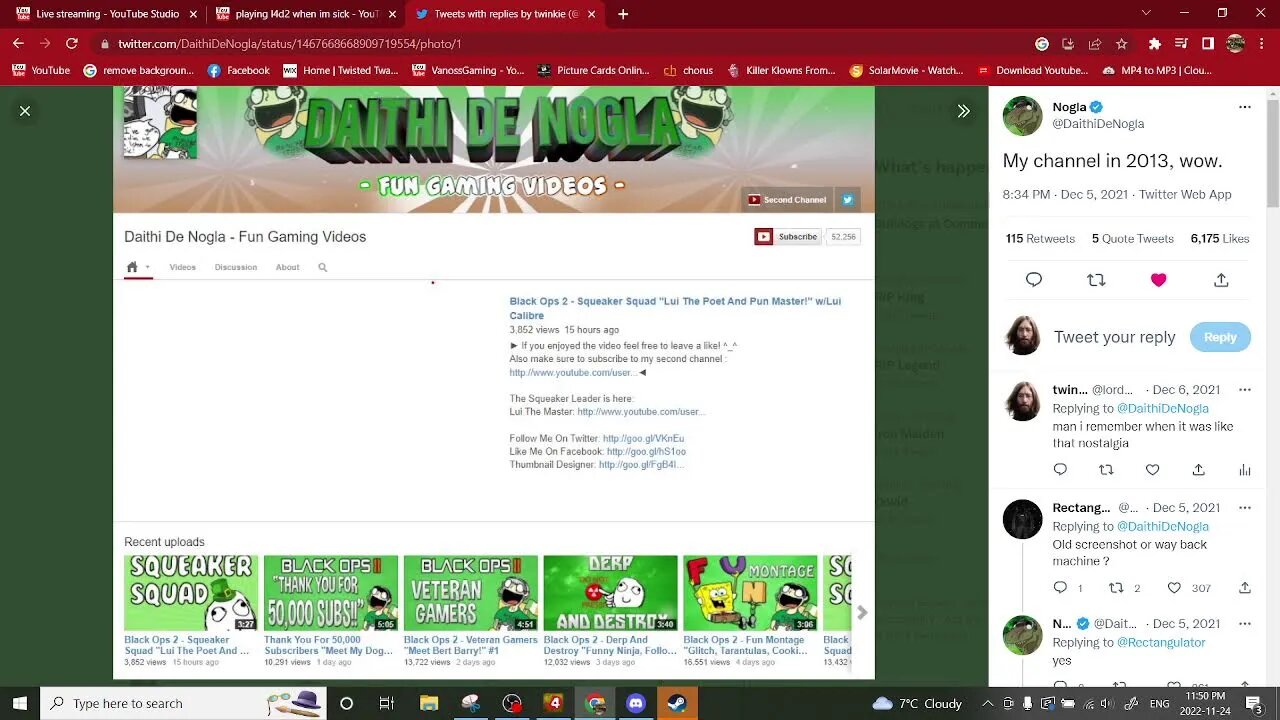Screen dimensions: 1280x720
Task: Open Nogla's profile avatar at tweet top
Action: (1022, 116)
